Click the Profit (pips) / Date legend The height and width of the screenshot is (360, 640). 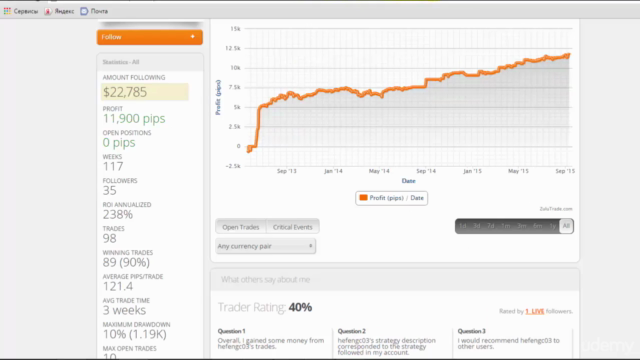[391, 198]
